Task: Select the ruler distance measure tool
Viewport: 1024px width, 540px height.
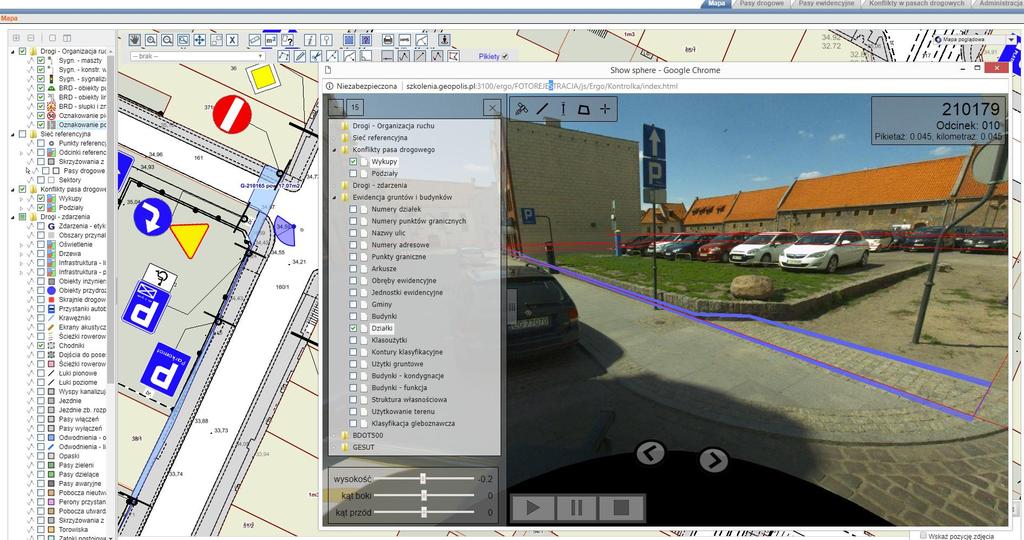Action: point(255,40)
